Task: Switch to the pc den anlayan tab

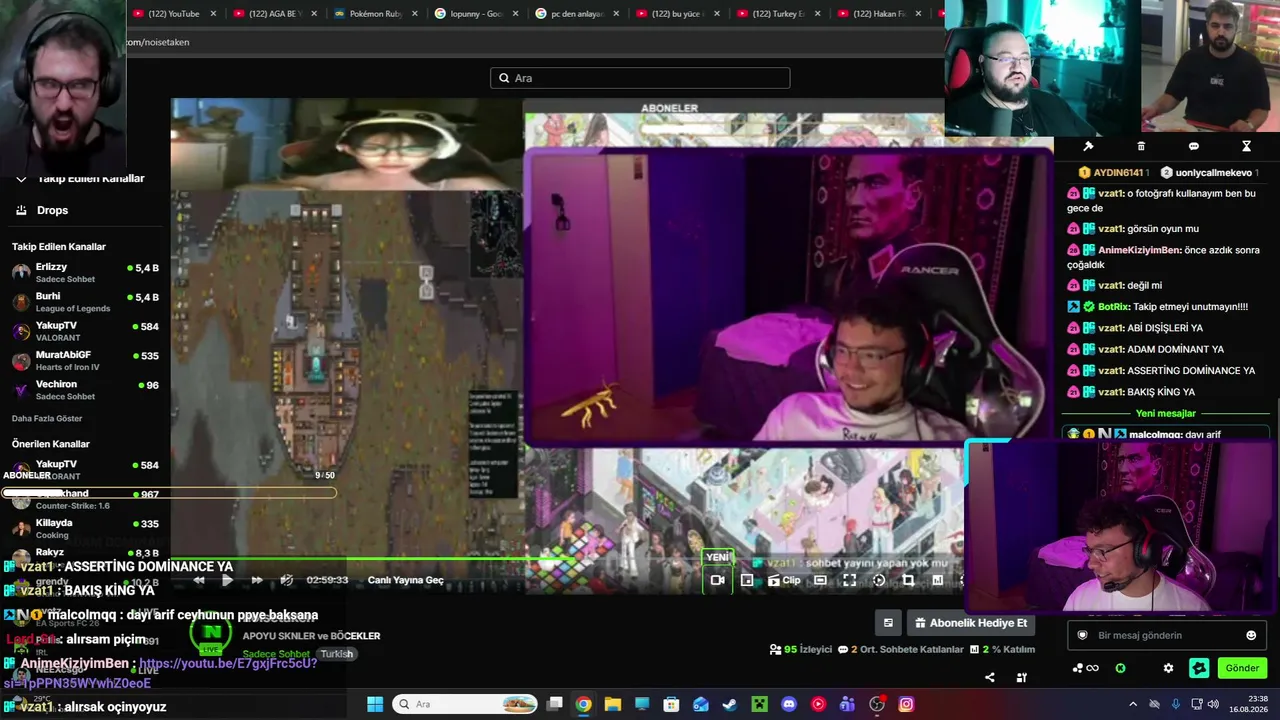Action: [x=578, y=14]
